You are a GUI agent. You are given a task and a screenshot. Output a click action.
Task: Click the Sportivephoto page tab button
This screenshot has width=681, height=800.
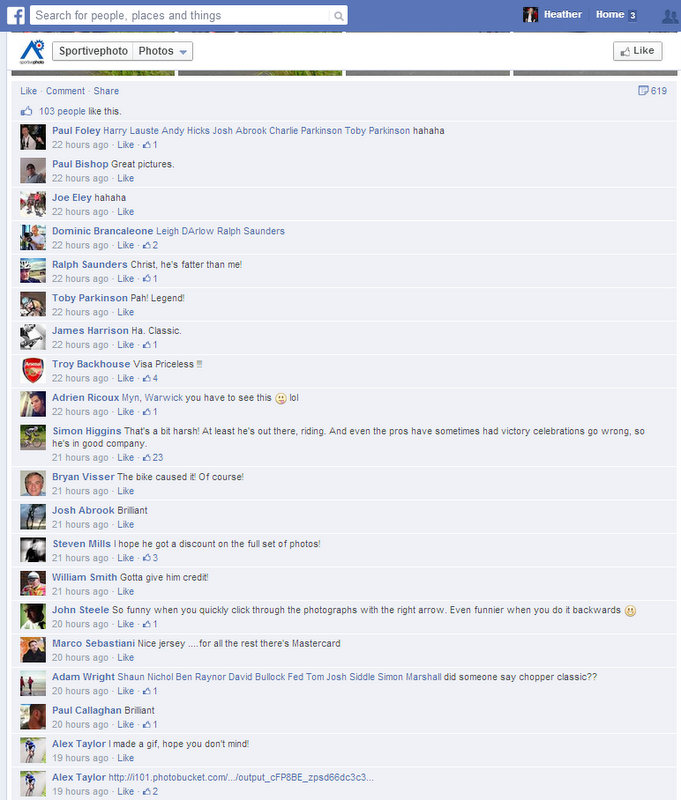tap(93, 51)
